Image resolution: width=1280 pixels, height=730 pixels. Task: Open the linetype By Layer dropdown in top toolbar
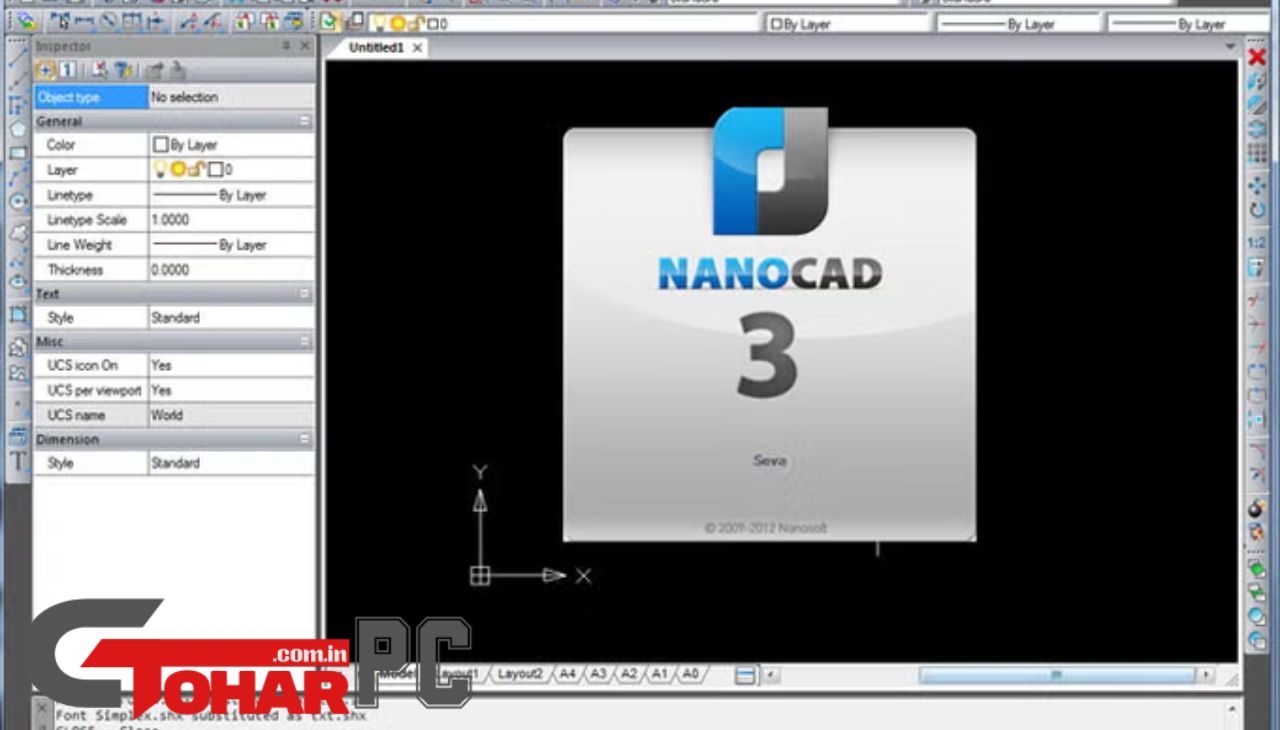coord(1018,23)
